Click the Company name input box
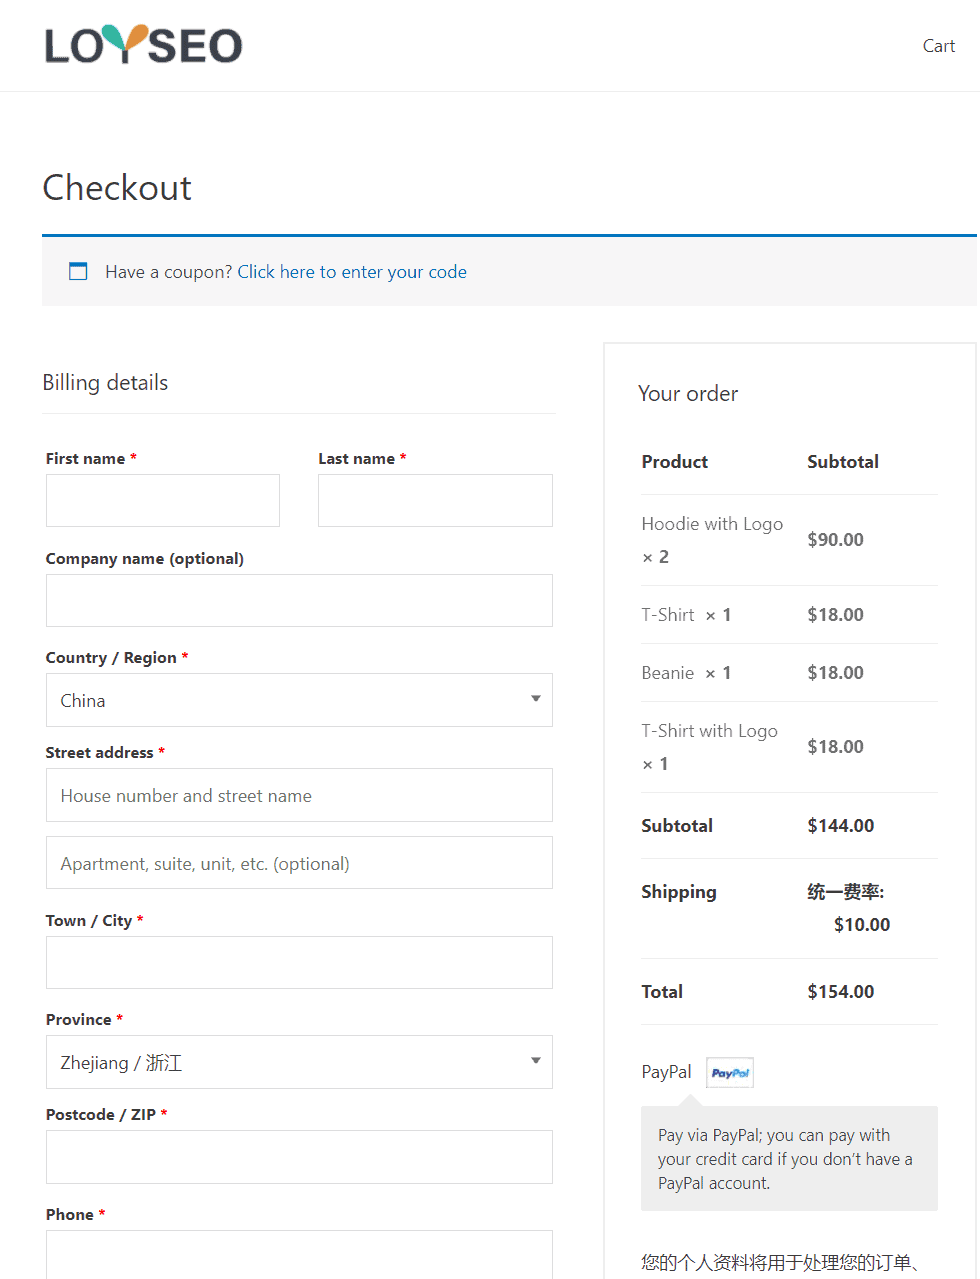 [x=299, y=600]
